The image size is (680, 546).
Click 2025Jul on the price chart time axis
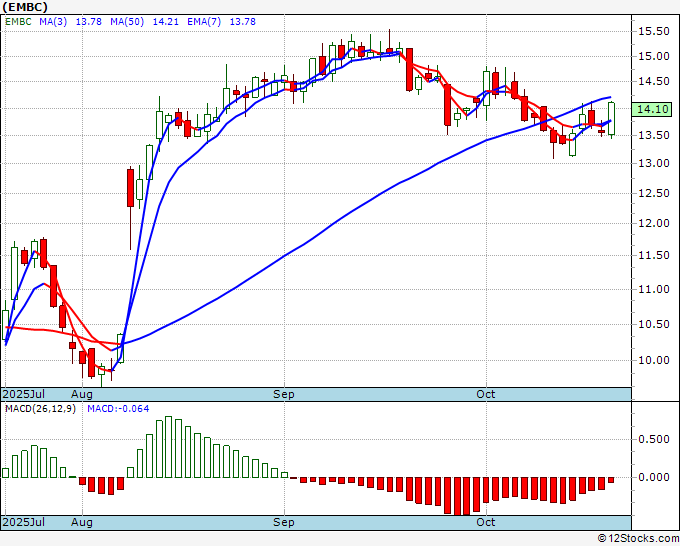24,394
